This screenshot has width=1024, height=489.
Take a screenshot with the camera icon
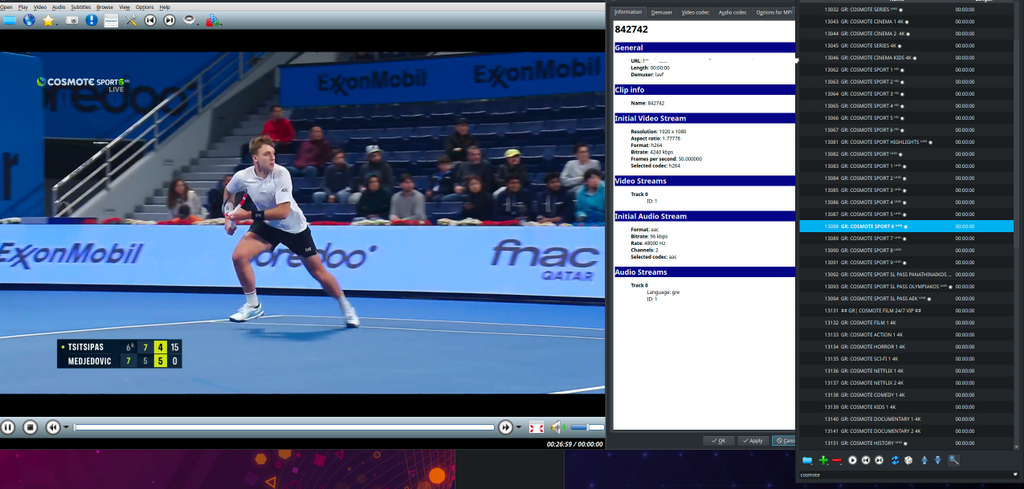tap(72, 20)
